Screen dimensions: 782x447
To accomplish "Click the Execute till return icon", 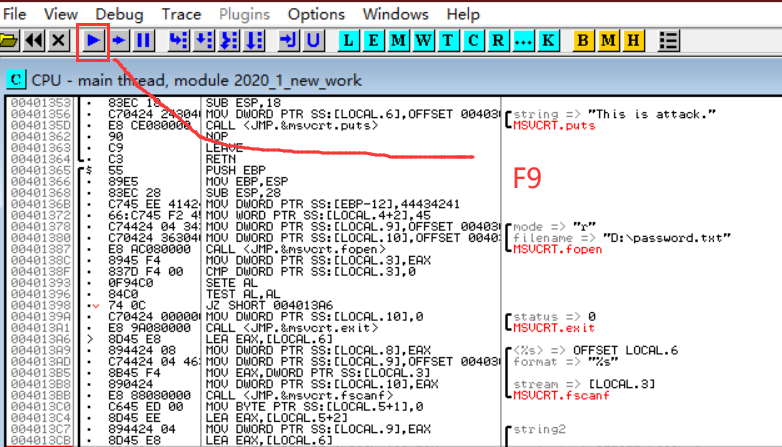I will click(x=288, y=40).
